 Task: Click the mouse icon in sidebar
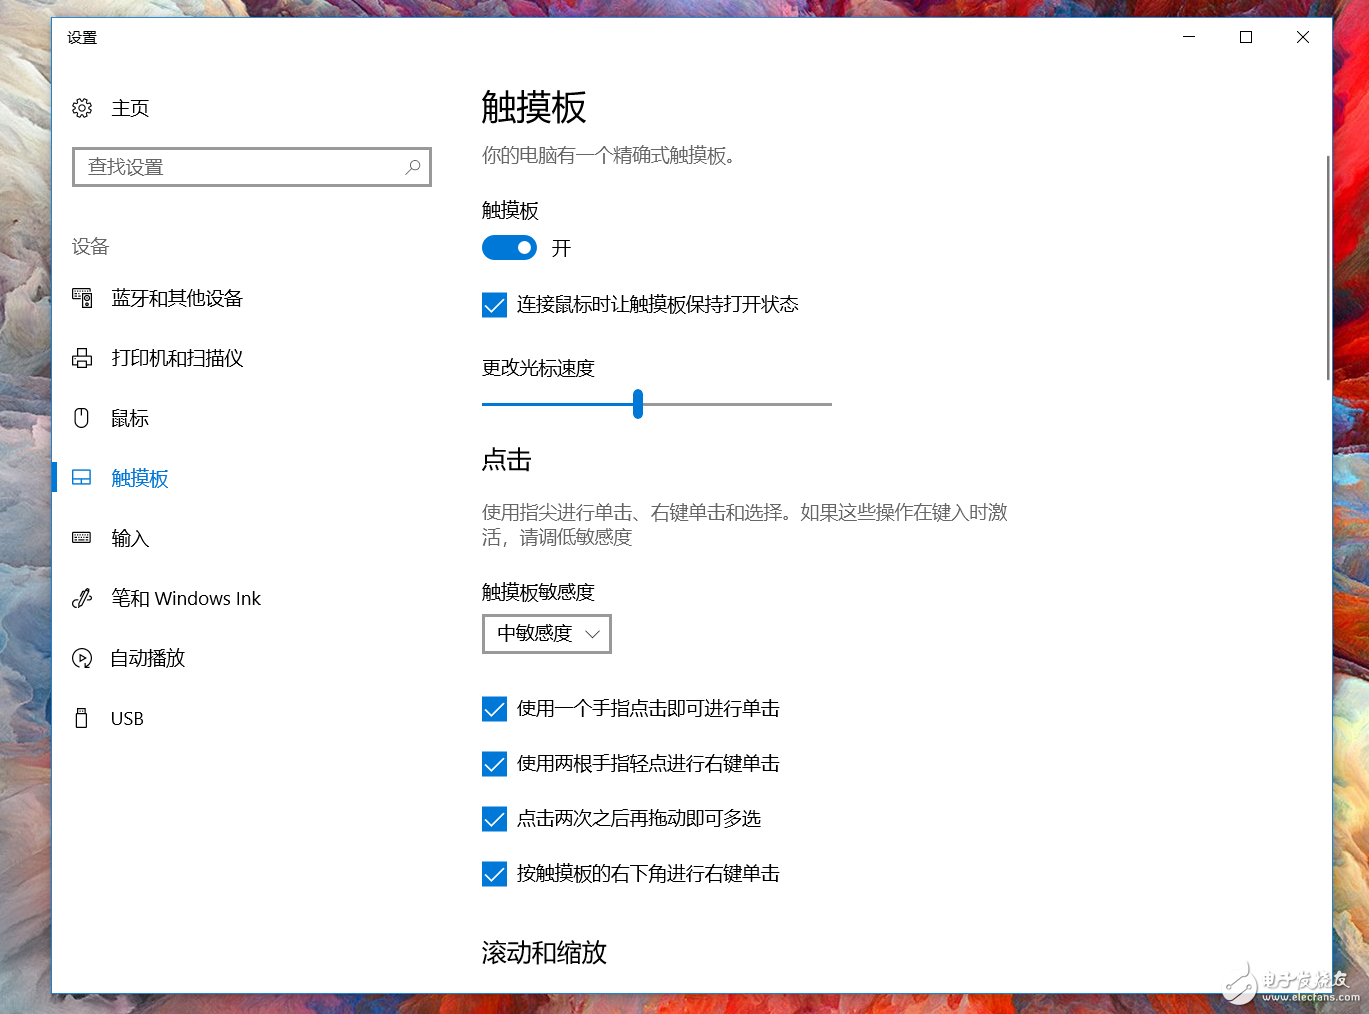tap(82, 418)
